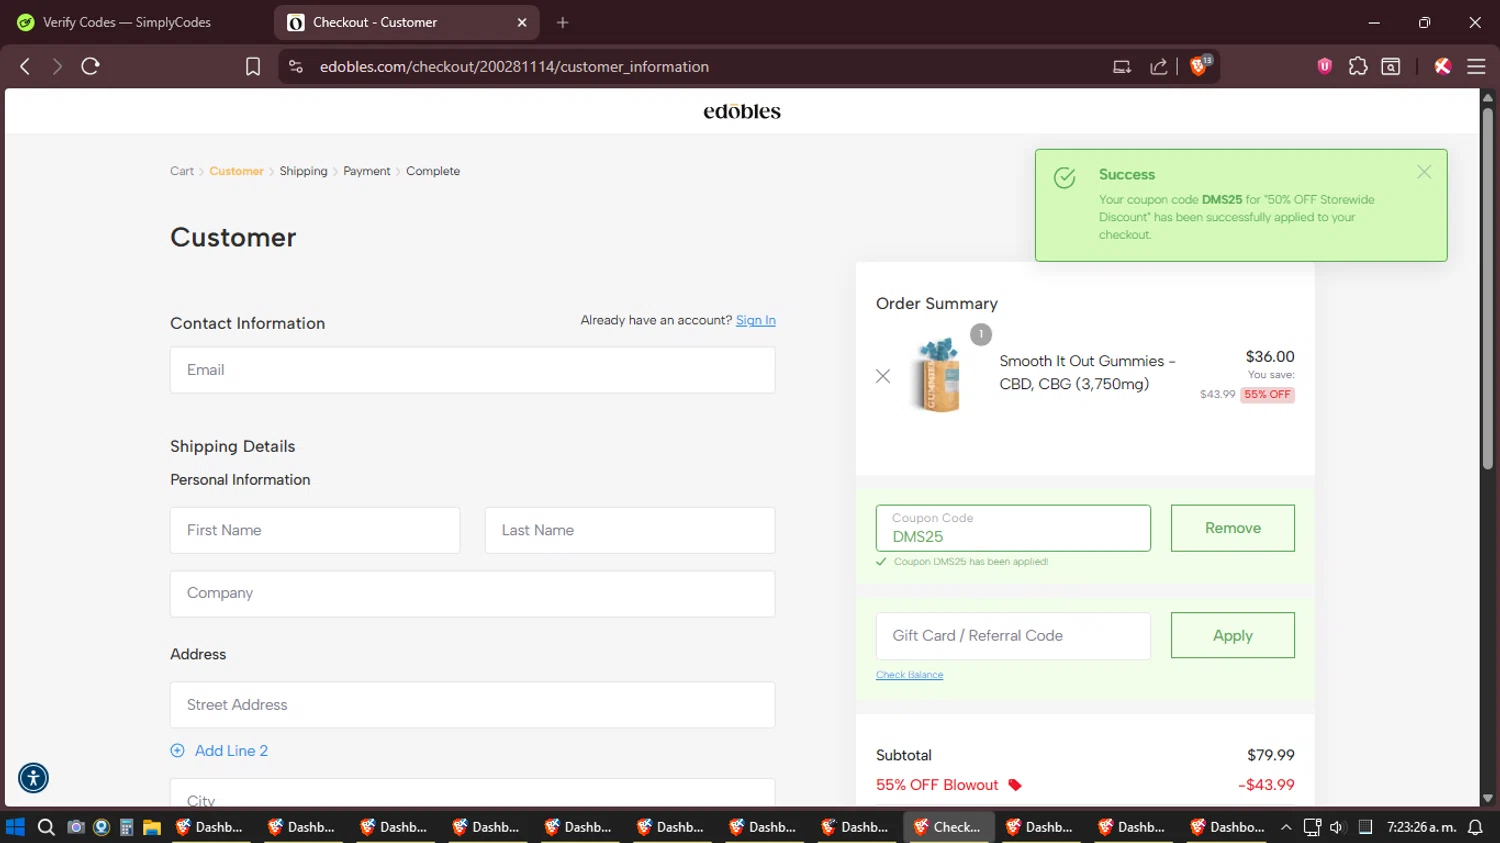Show hidden system tray icons
1500x843 pixels.
tap(1286, 827)
